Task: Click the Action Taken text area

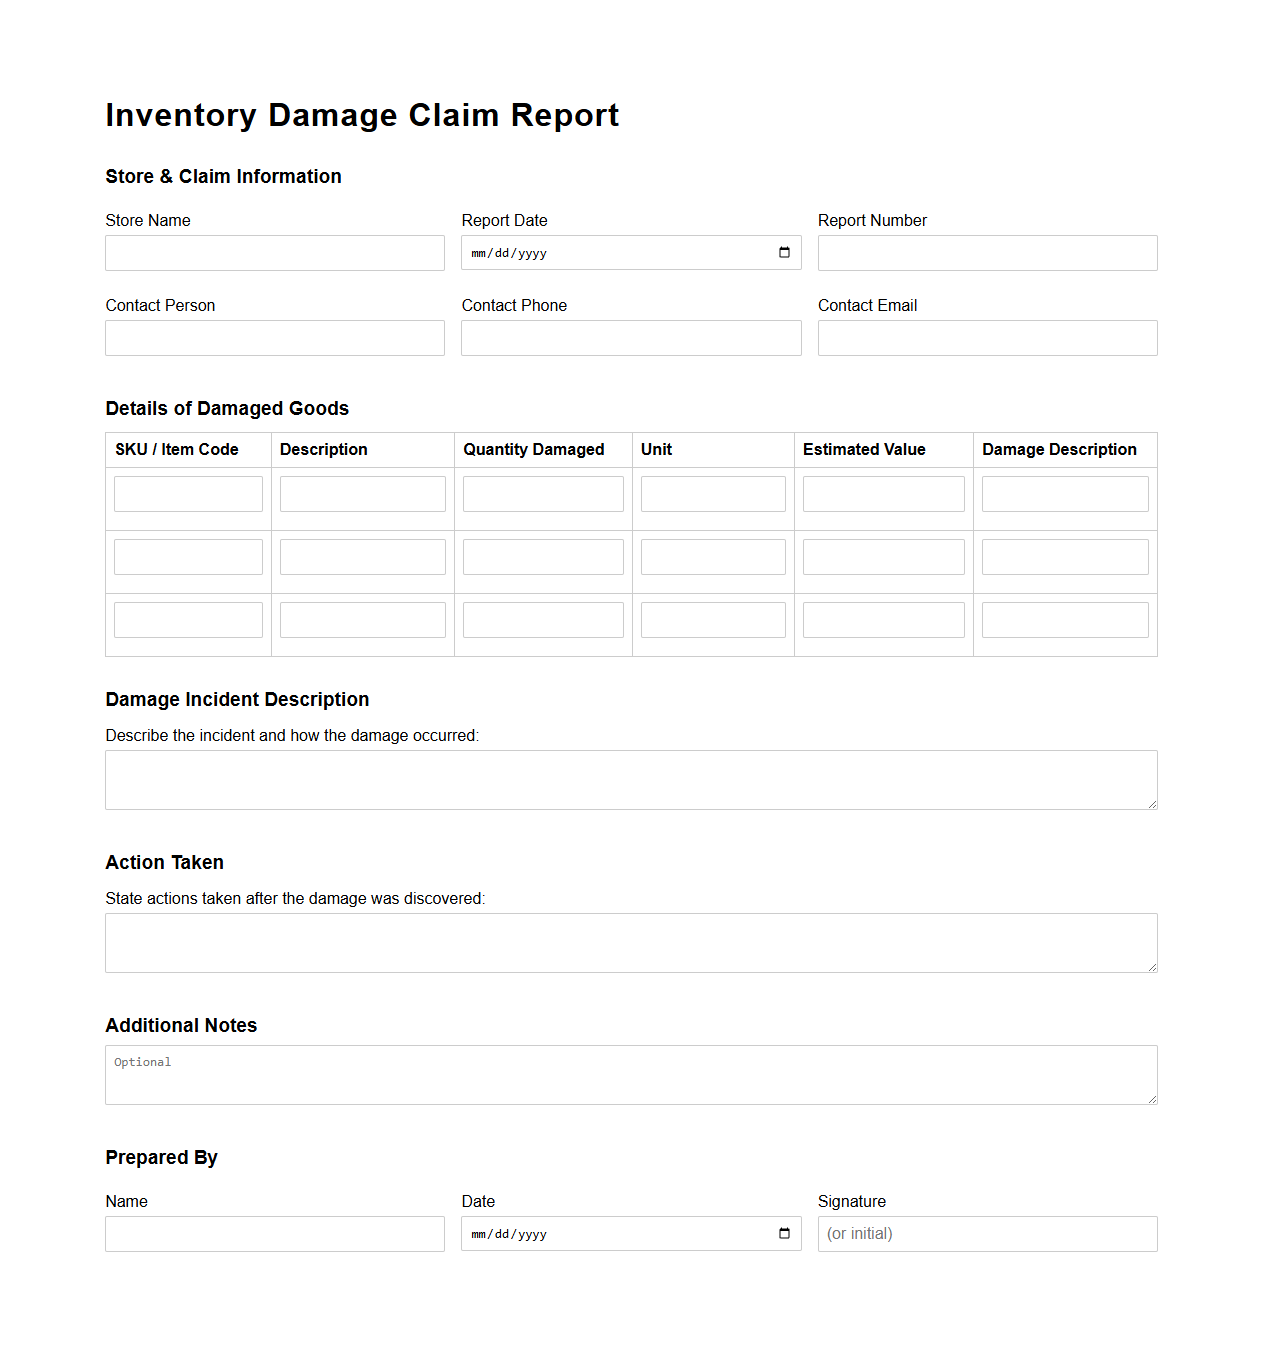Action: pyautogui.click(x=630, y=942)
